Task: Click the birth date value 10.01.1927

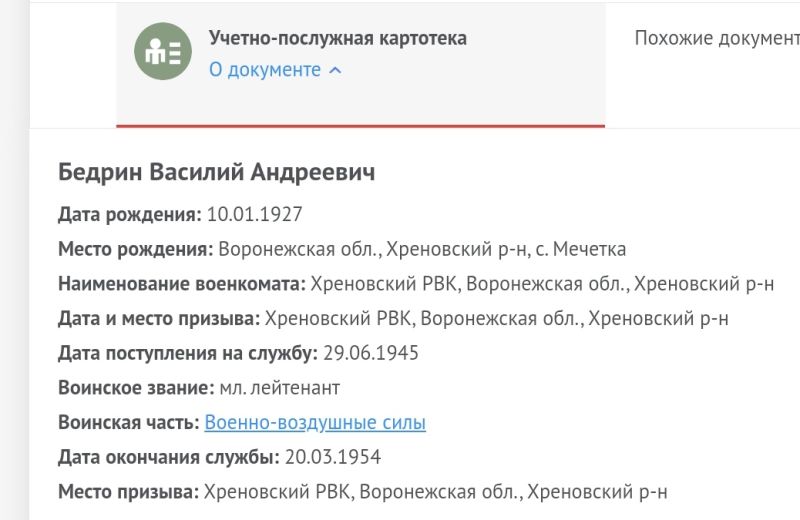Action: 255,214
